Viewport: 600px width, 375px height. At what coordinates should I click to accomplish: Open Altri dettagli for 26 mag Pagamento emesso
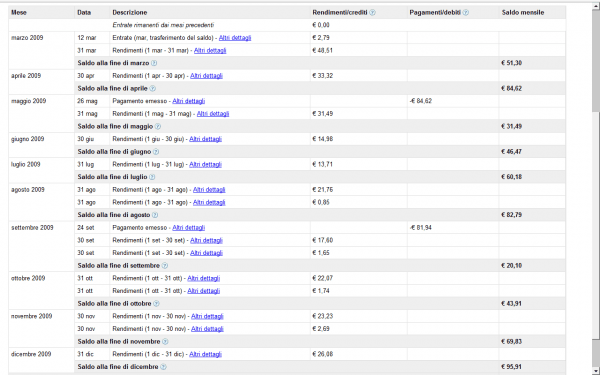(x=189, y=101)
